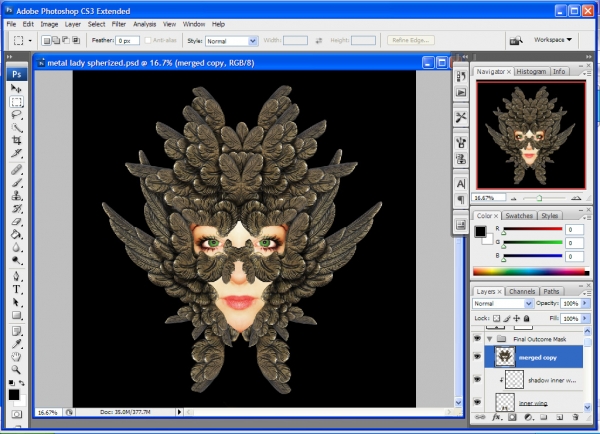Delete layer with trash icon
Image resolution: width=600 pixels, height=434 pixels.
576,417
